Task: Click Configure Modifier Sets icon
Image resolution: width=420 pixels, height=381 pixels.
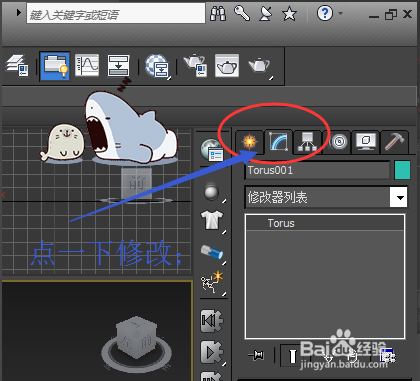Action: pos(387,356)
